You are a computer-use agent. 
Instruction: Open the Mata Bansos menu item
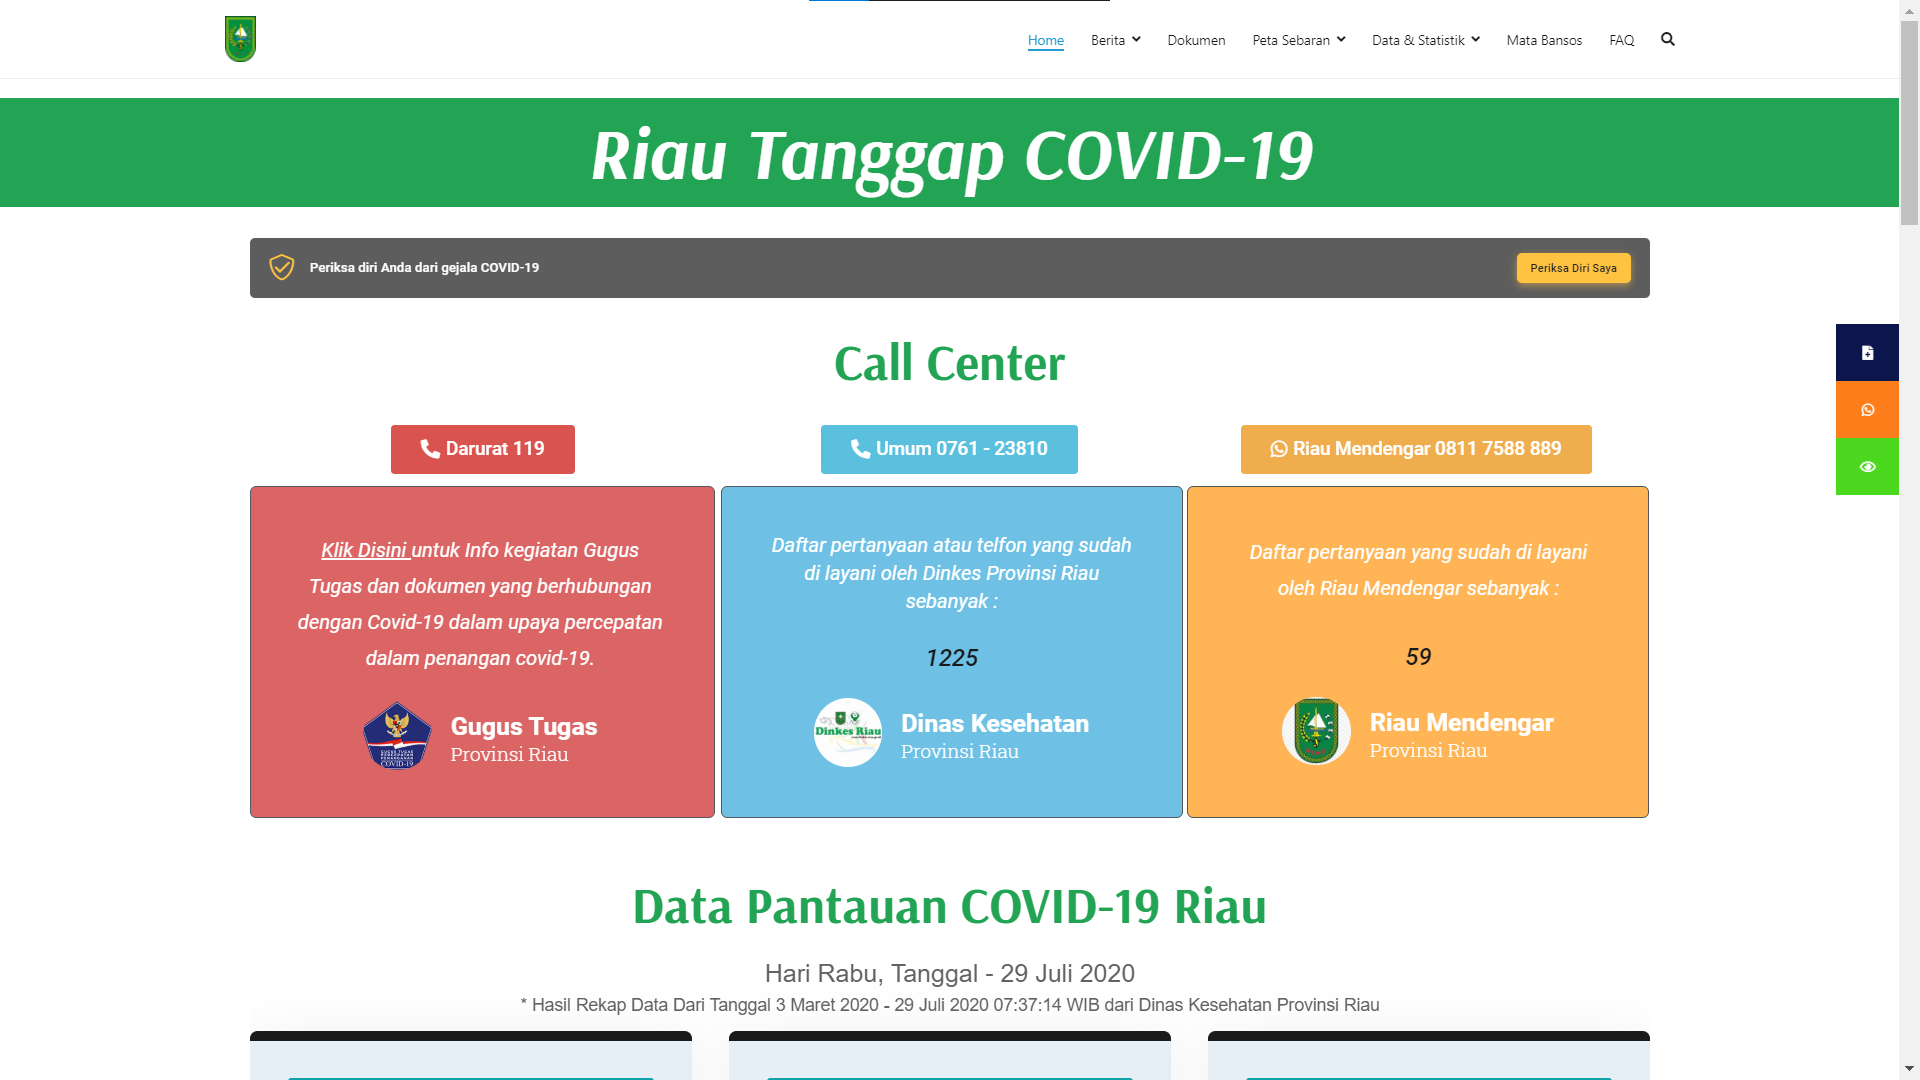1544,40
